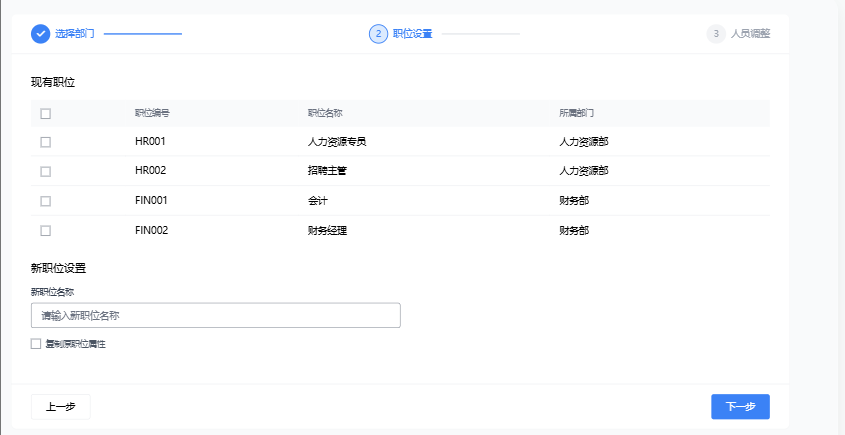845x435 pixels.
Task: Click the 职位名称 column header
Action: tap(325, 113)
